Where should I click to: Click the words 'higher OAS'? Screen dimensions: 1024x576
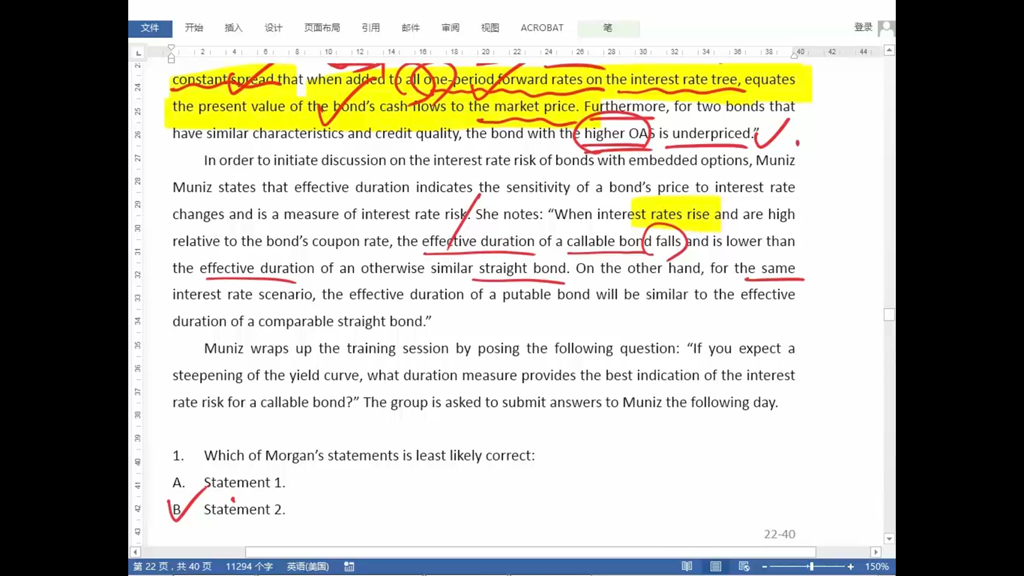click(619, 133)
